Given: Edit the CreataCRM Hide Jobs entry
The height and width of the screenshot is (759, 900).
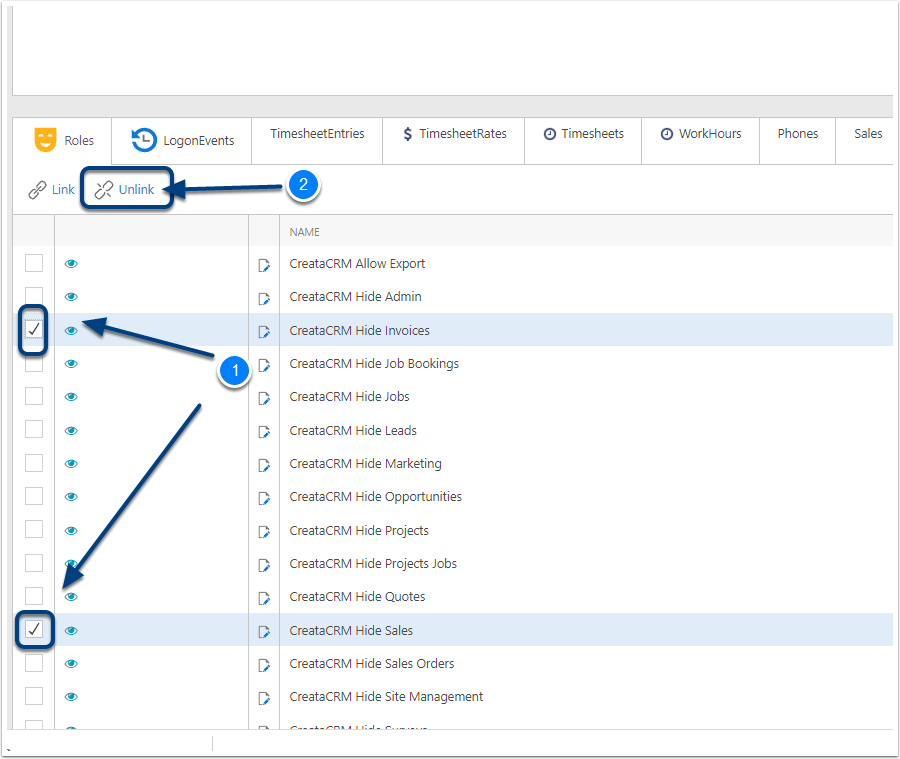Looking at the screenshot, I should click(264, 398).
